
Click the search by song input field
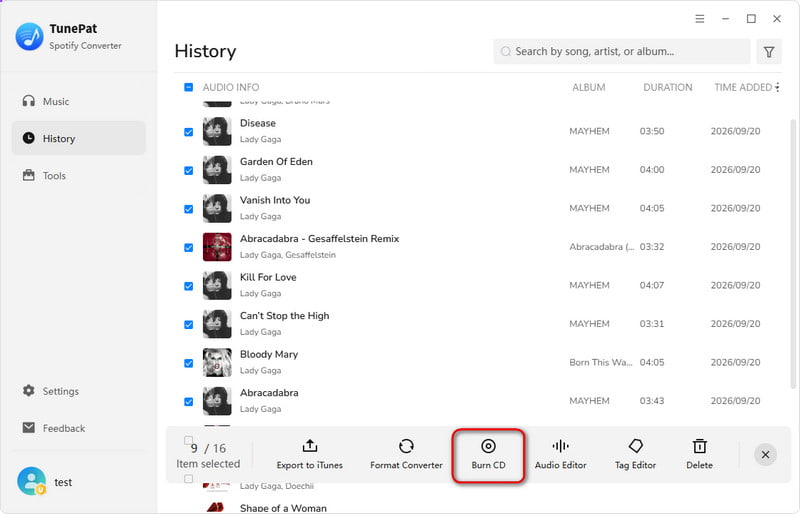tap(621, 52)
